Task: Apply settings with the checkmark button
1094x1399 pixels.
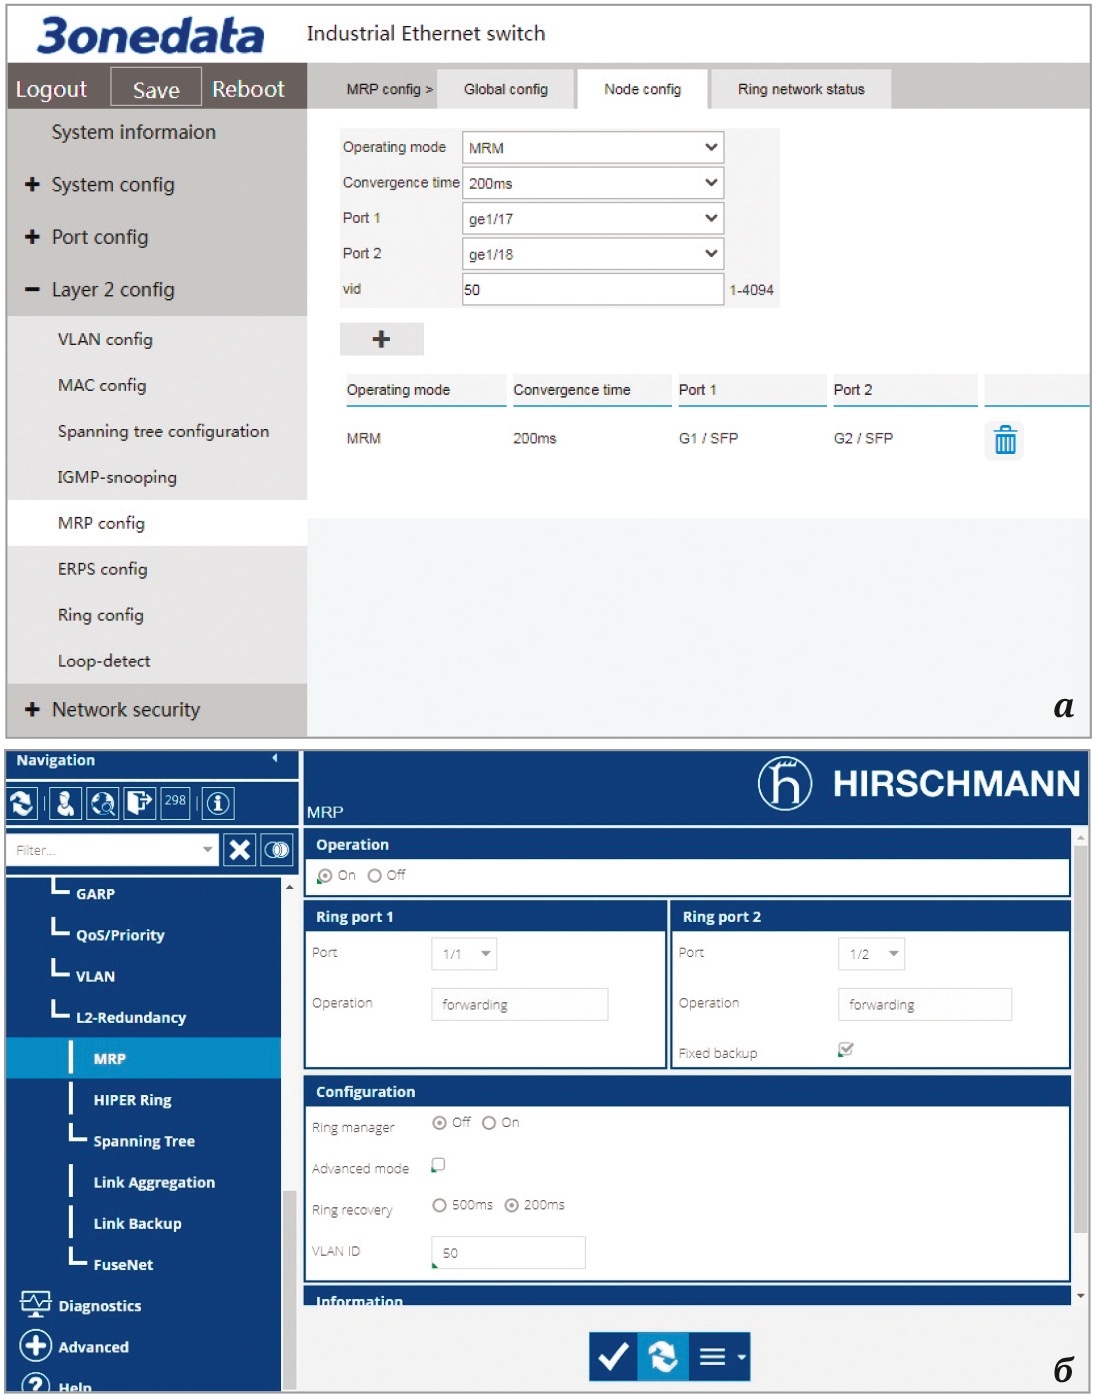Action: point(612,1357)
